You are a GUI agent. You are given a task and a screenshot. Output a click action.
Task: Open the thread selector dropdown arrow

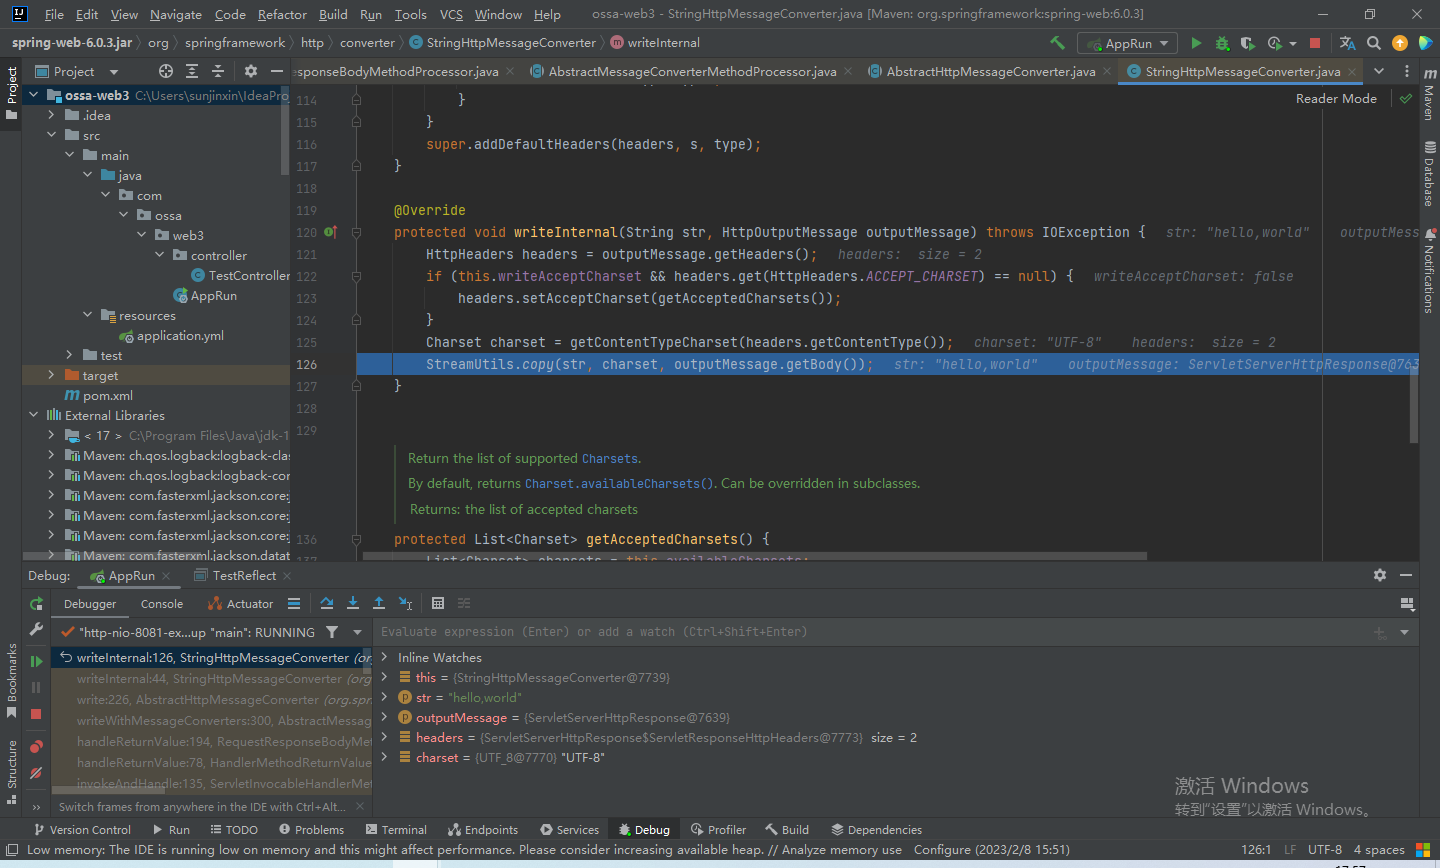[x=357, y=632]
